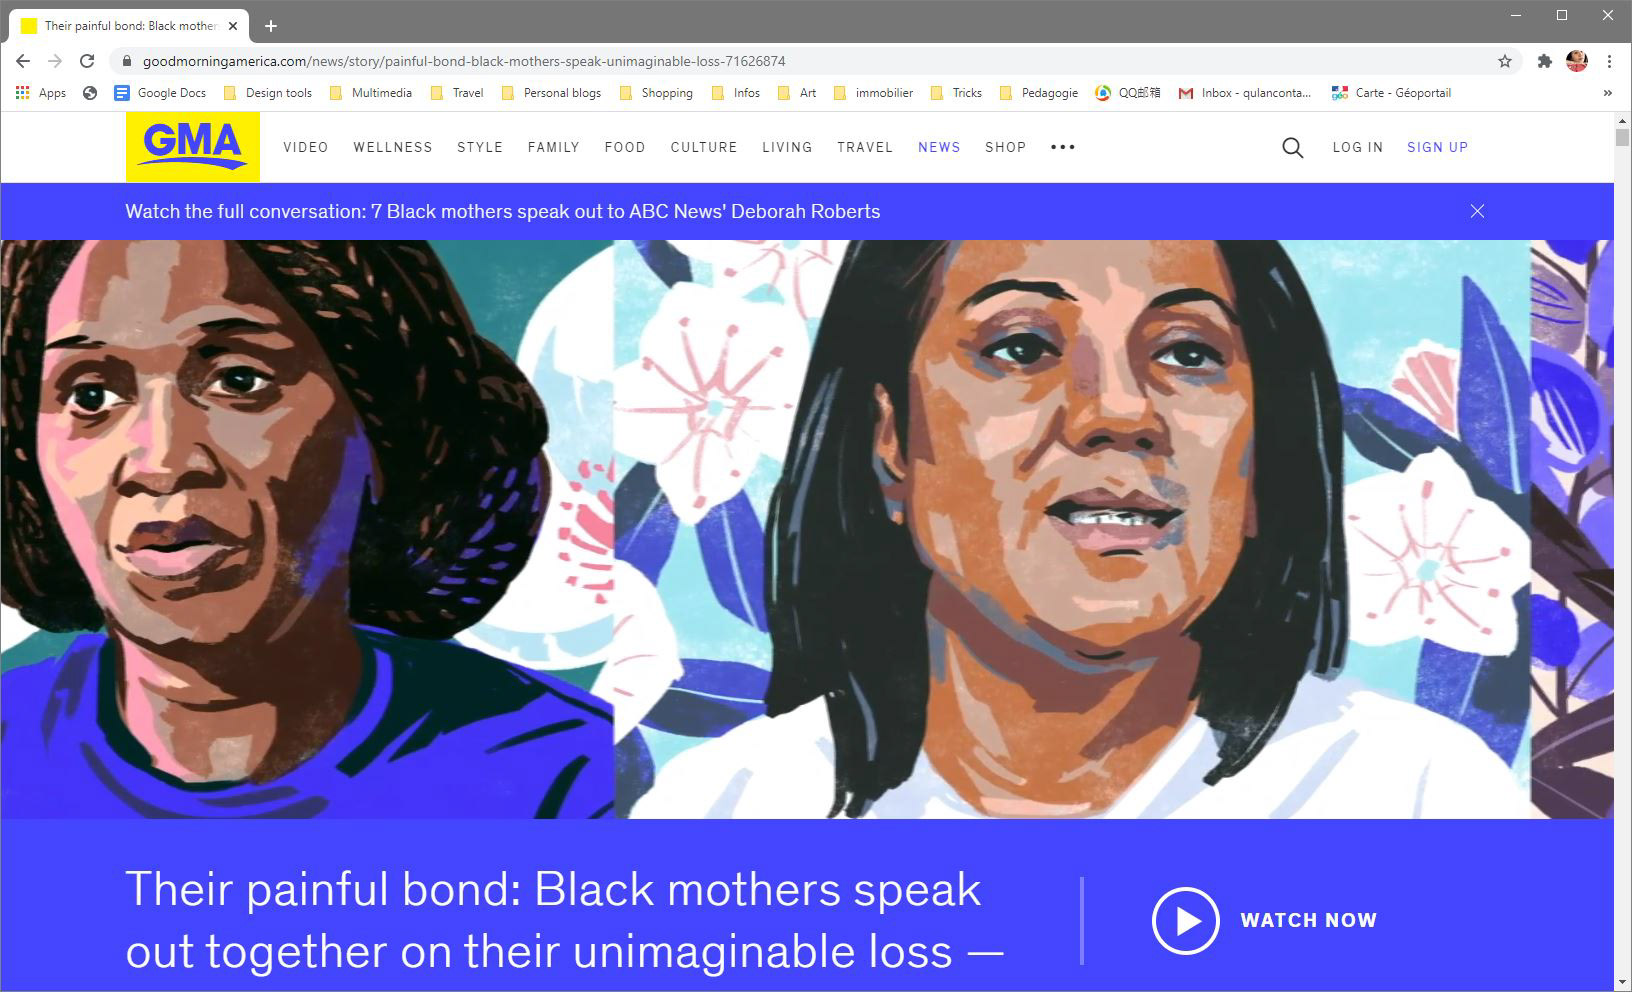Click the LOG IN link
The height and width of the screenshot is (992, 1632).
(1357, 147)
